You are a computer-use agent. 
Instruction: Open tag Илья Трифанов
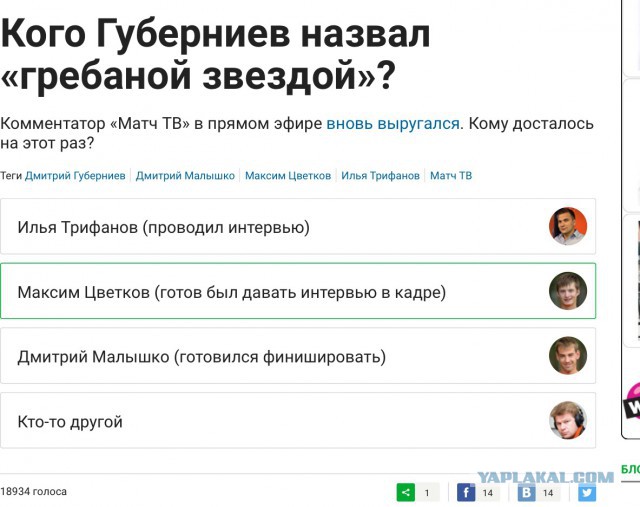(x=380, y=176)
